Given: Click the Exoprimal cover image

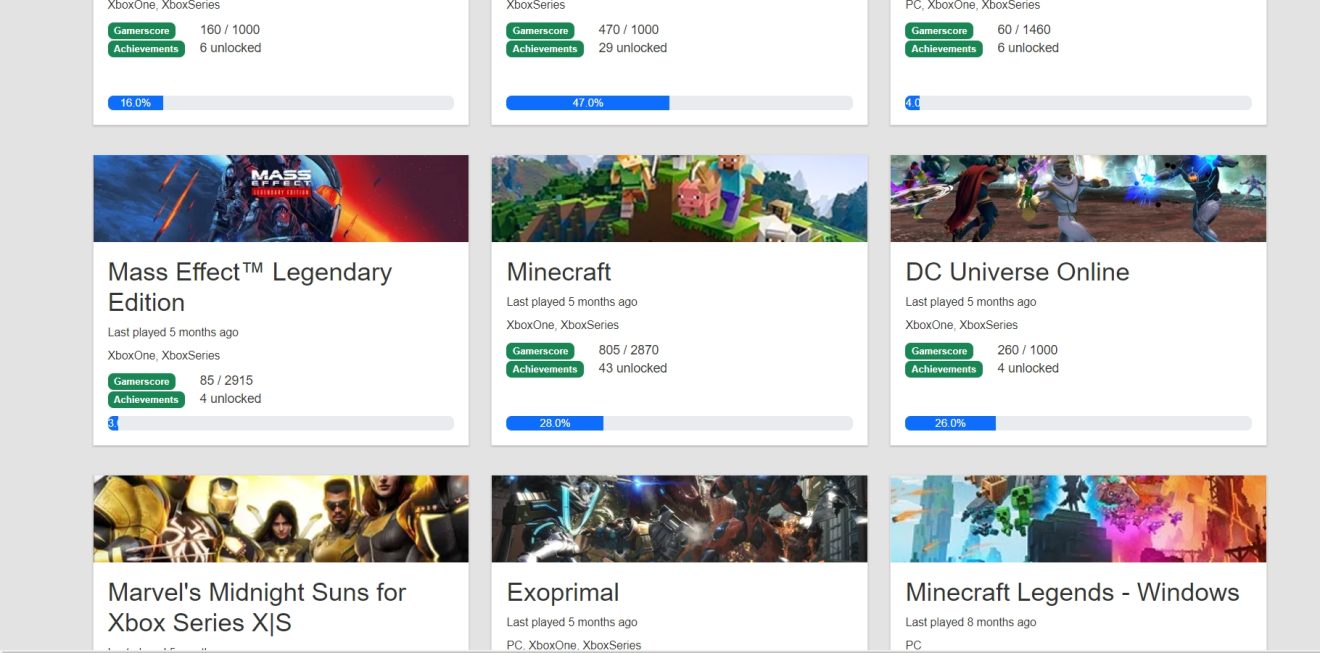Looking at the screenshot, I should point(680,518).
